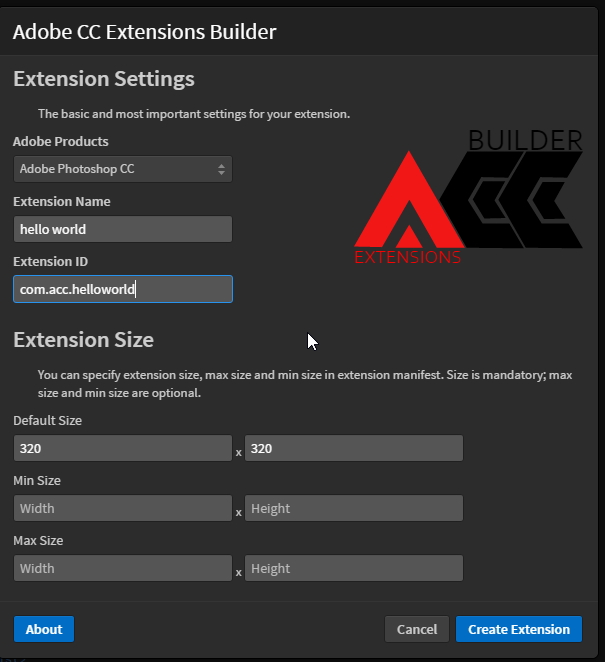Click the Max Size Width field

click(123, 568)
